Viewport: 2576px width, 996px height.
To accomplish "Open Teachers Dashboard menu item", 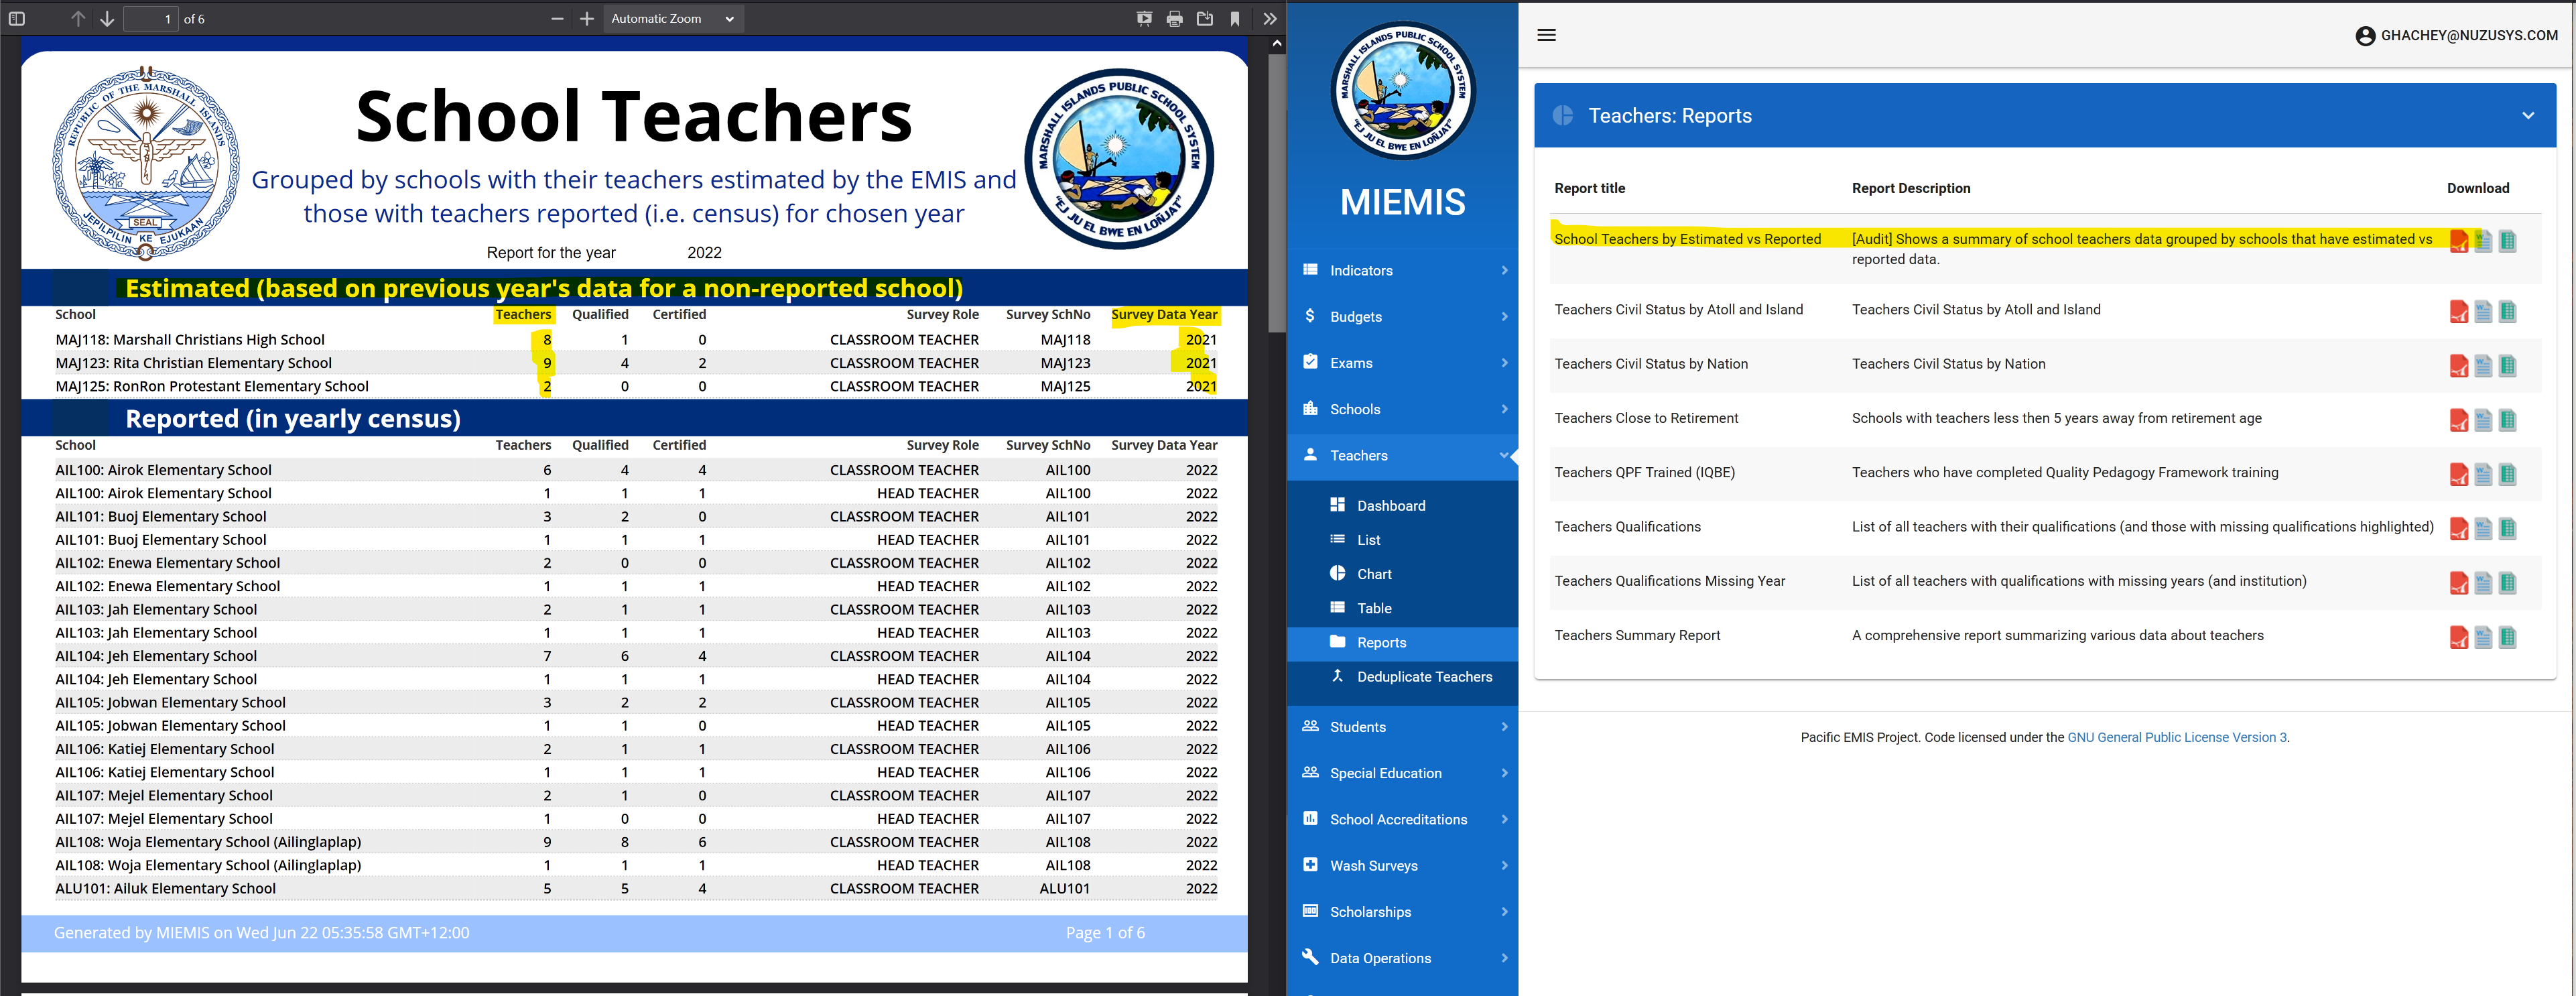I will [1390, 506].
